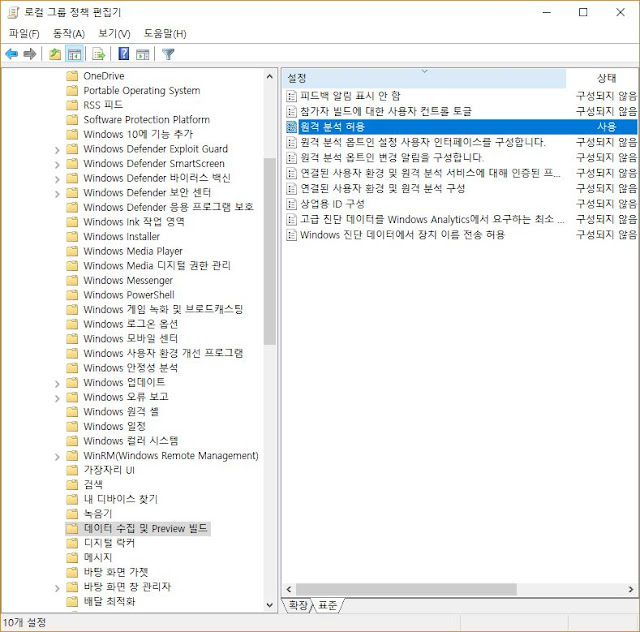The width and height of the screenshot is (640, 632).
Task: Click horizontal scrollbar right arrow in settings
Action: pyautogui.click(x=631, y=590)
